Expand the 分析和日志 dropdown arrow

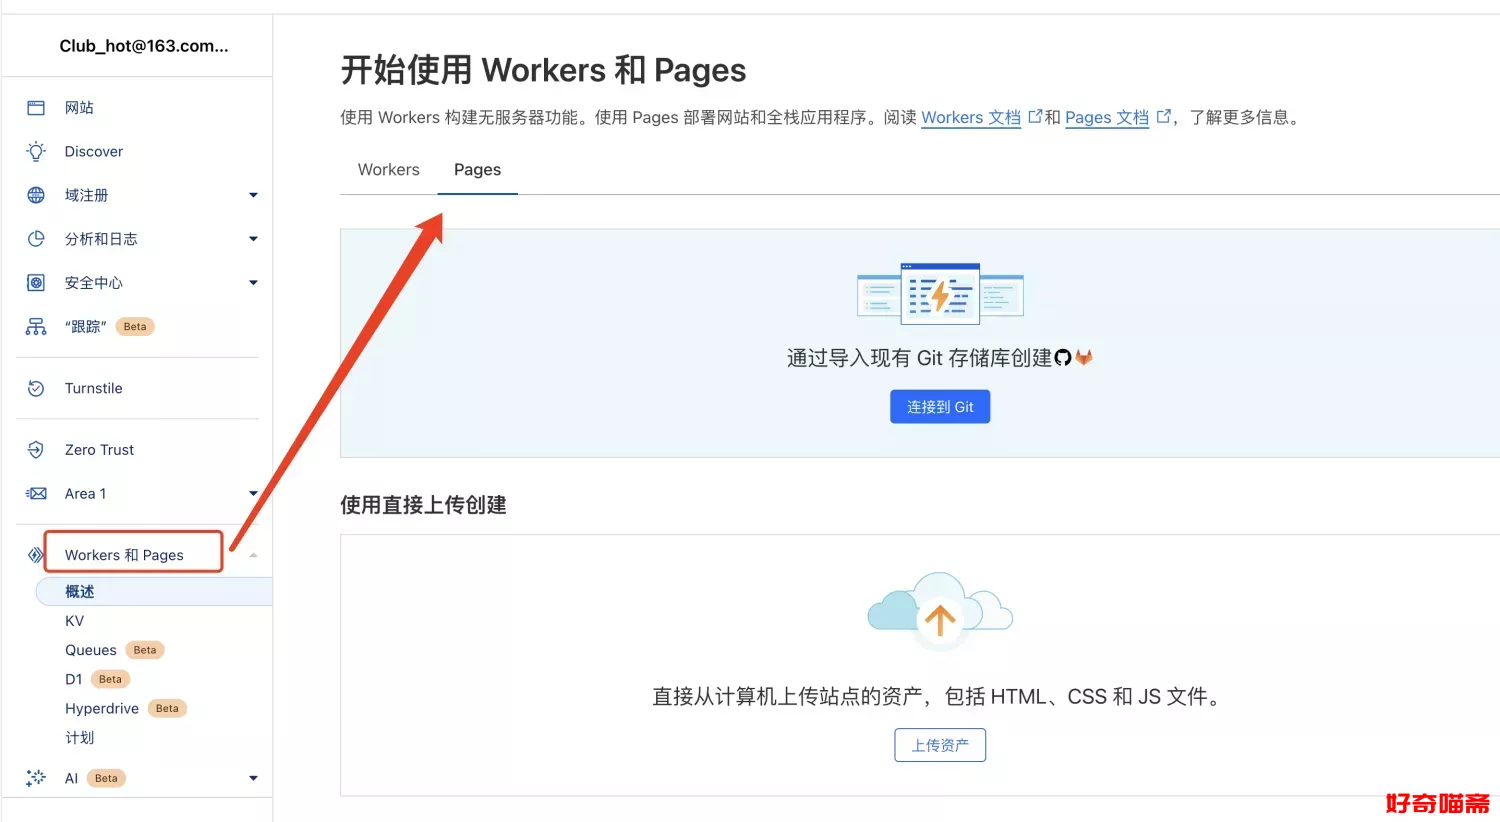click(x=253, y=239)
